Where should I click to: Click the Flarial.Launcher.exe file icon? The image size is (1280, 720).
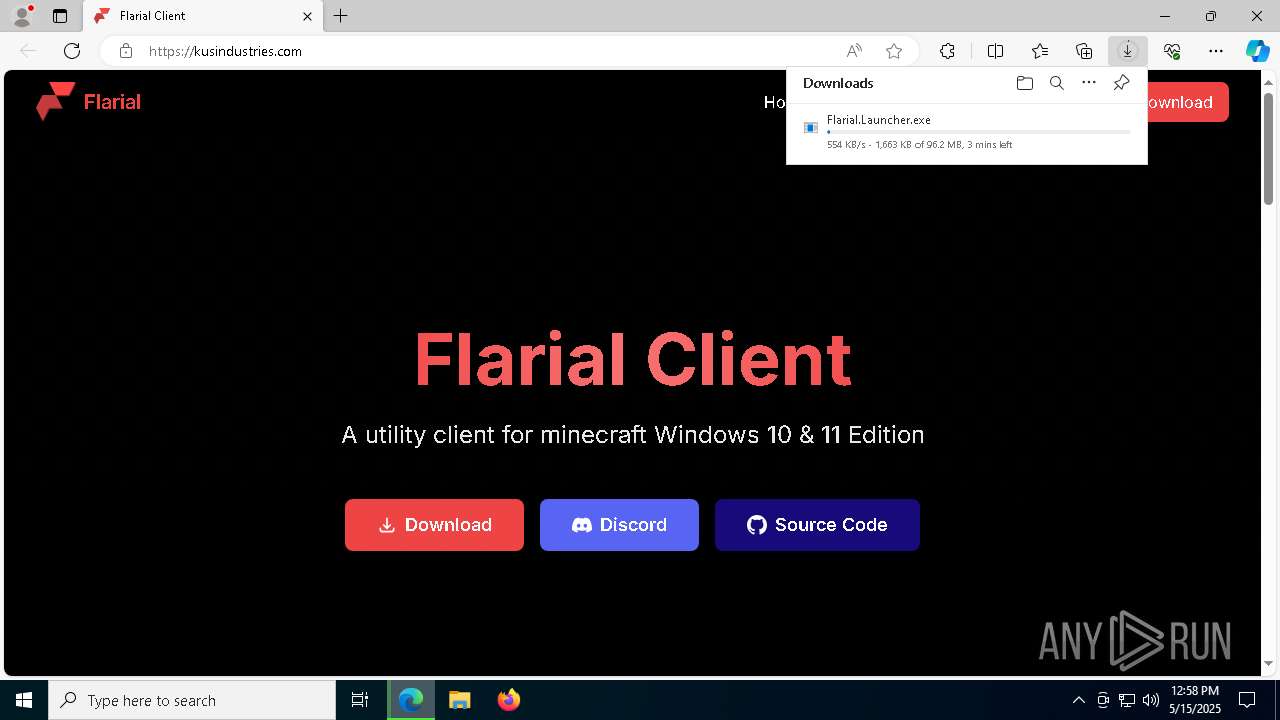(811, 127)
